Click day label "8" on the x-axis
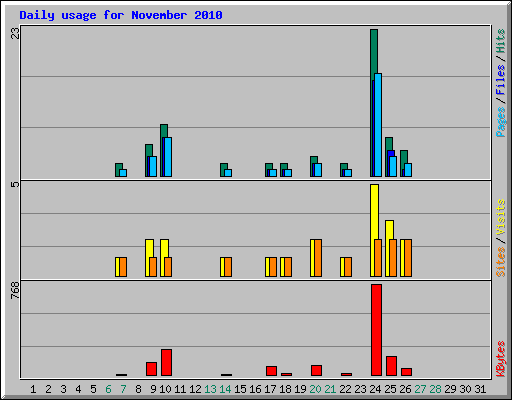Viewport: 512px width, 400px height. tap(138, 389)
